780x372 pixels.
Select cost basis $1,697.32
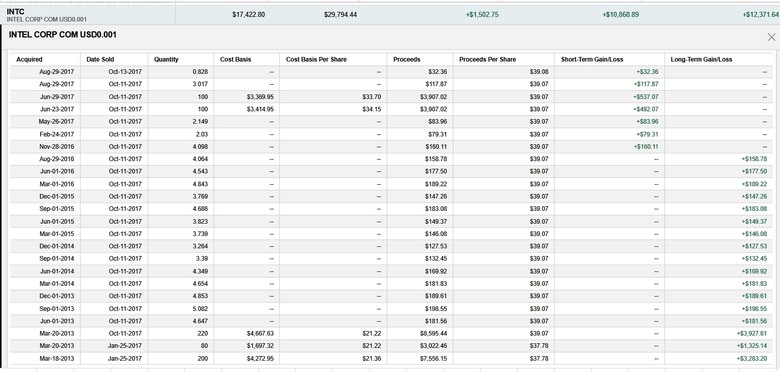click(x=260, y=346)
